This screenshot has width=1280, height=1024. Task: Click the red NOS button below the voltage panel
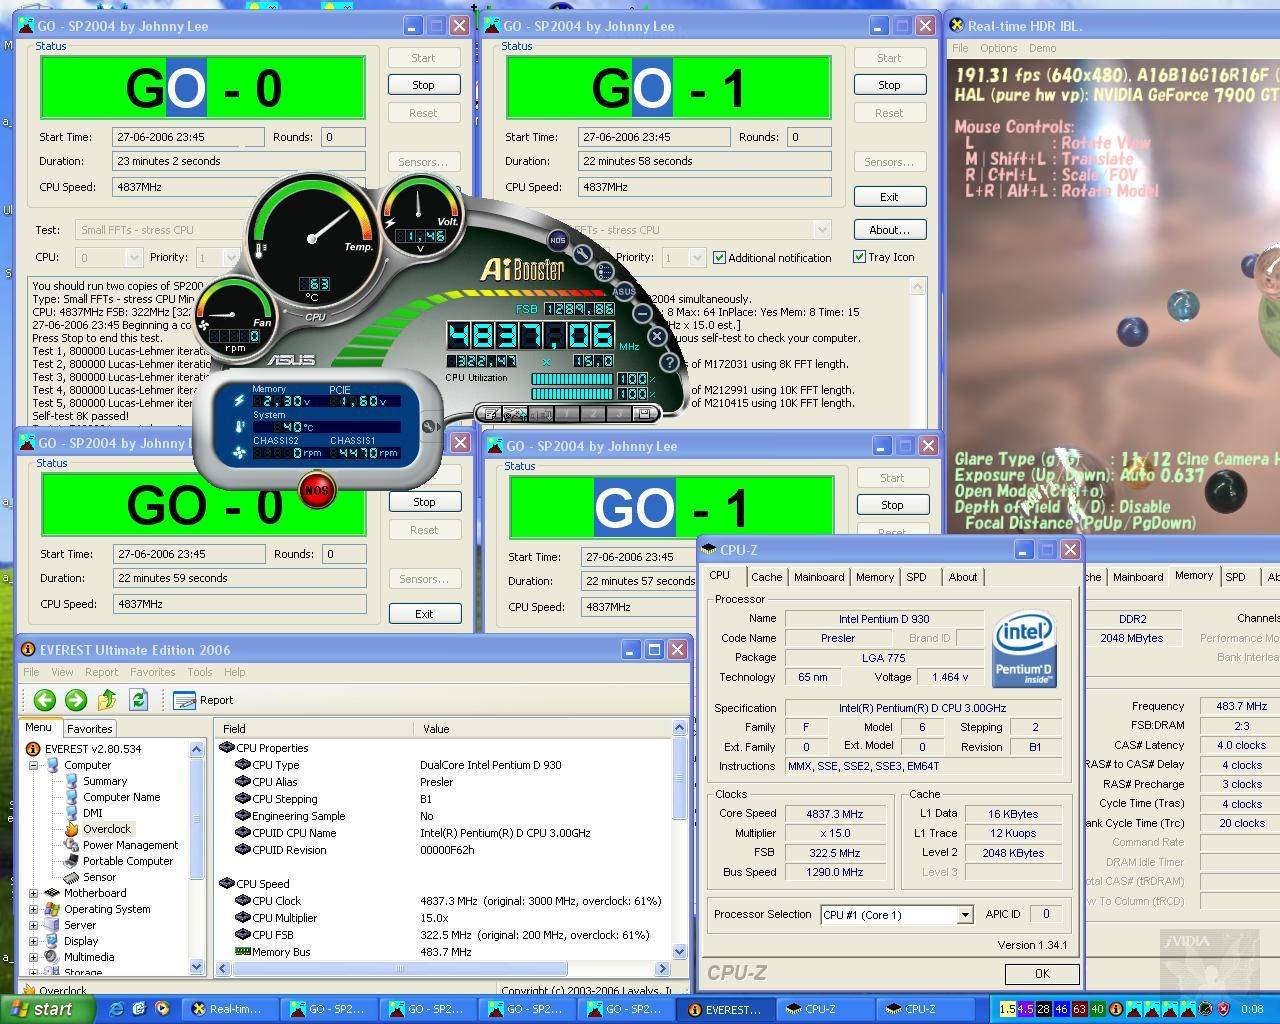tap(316, 491)
